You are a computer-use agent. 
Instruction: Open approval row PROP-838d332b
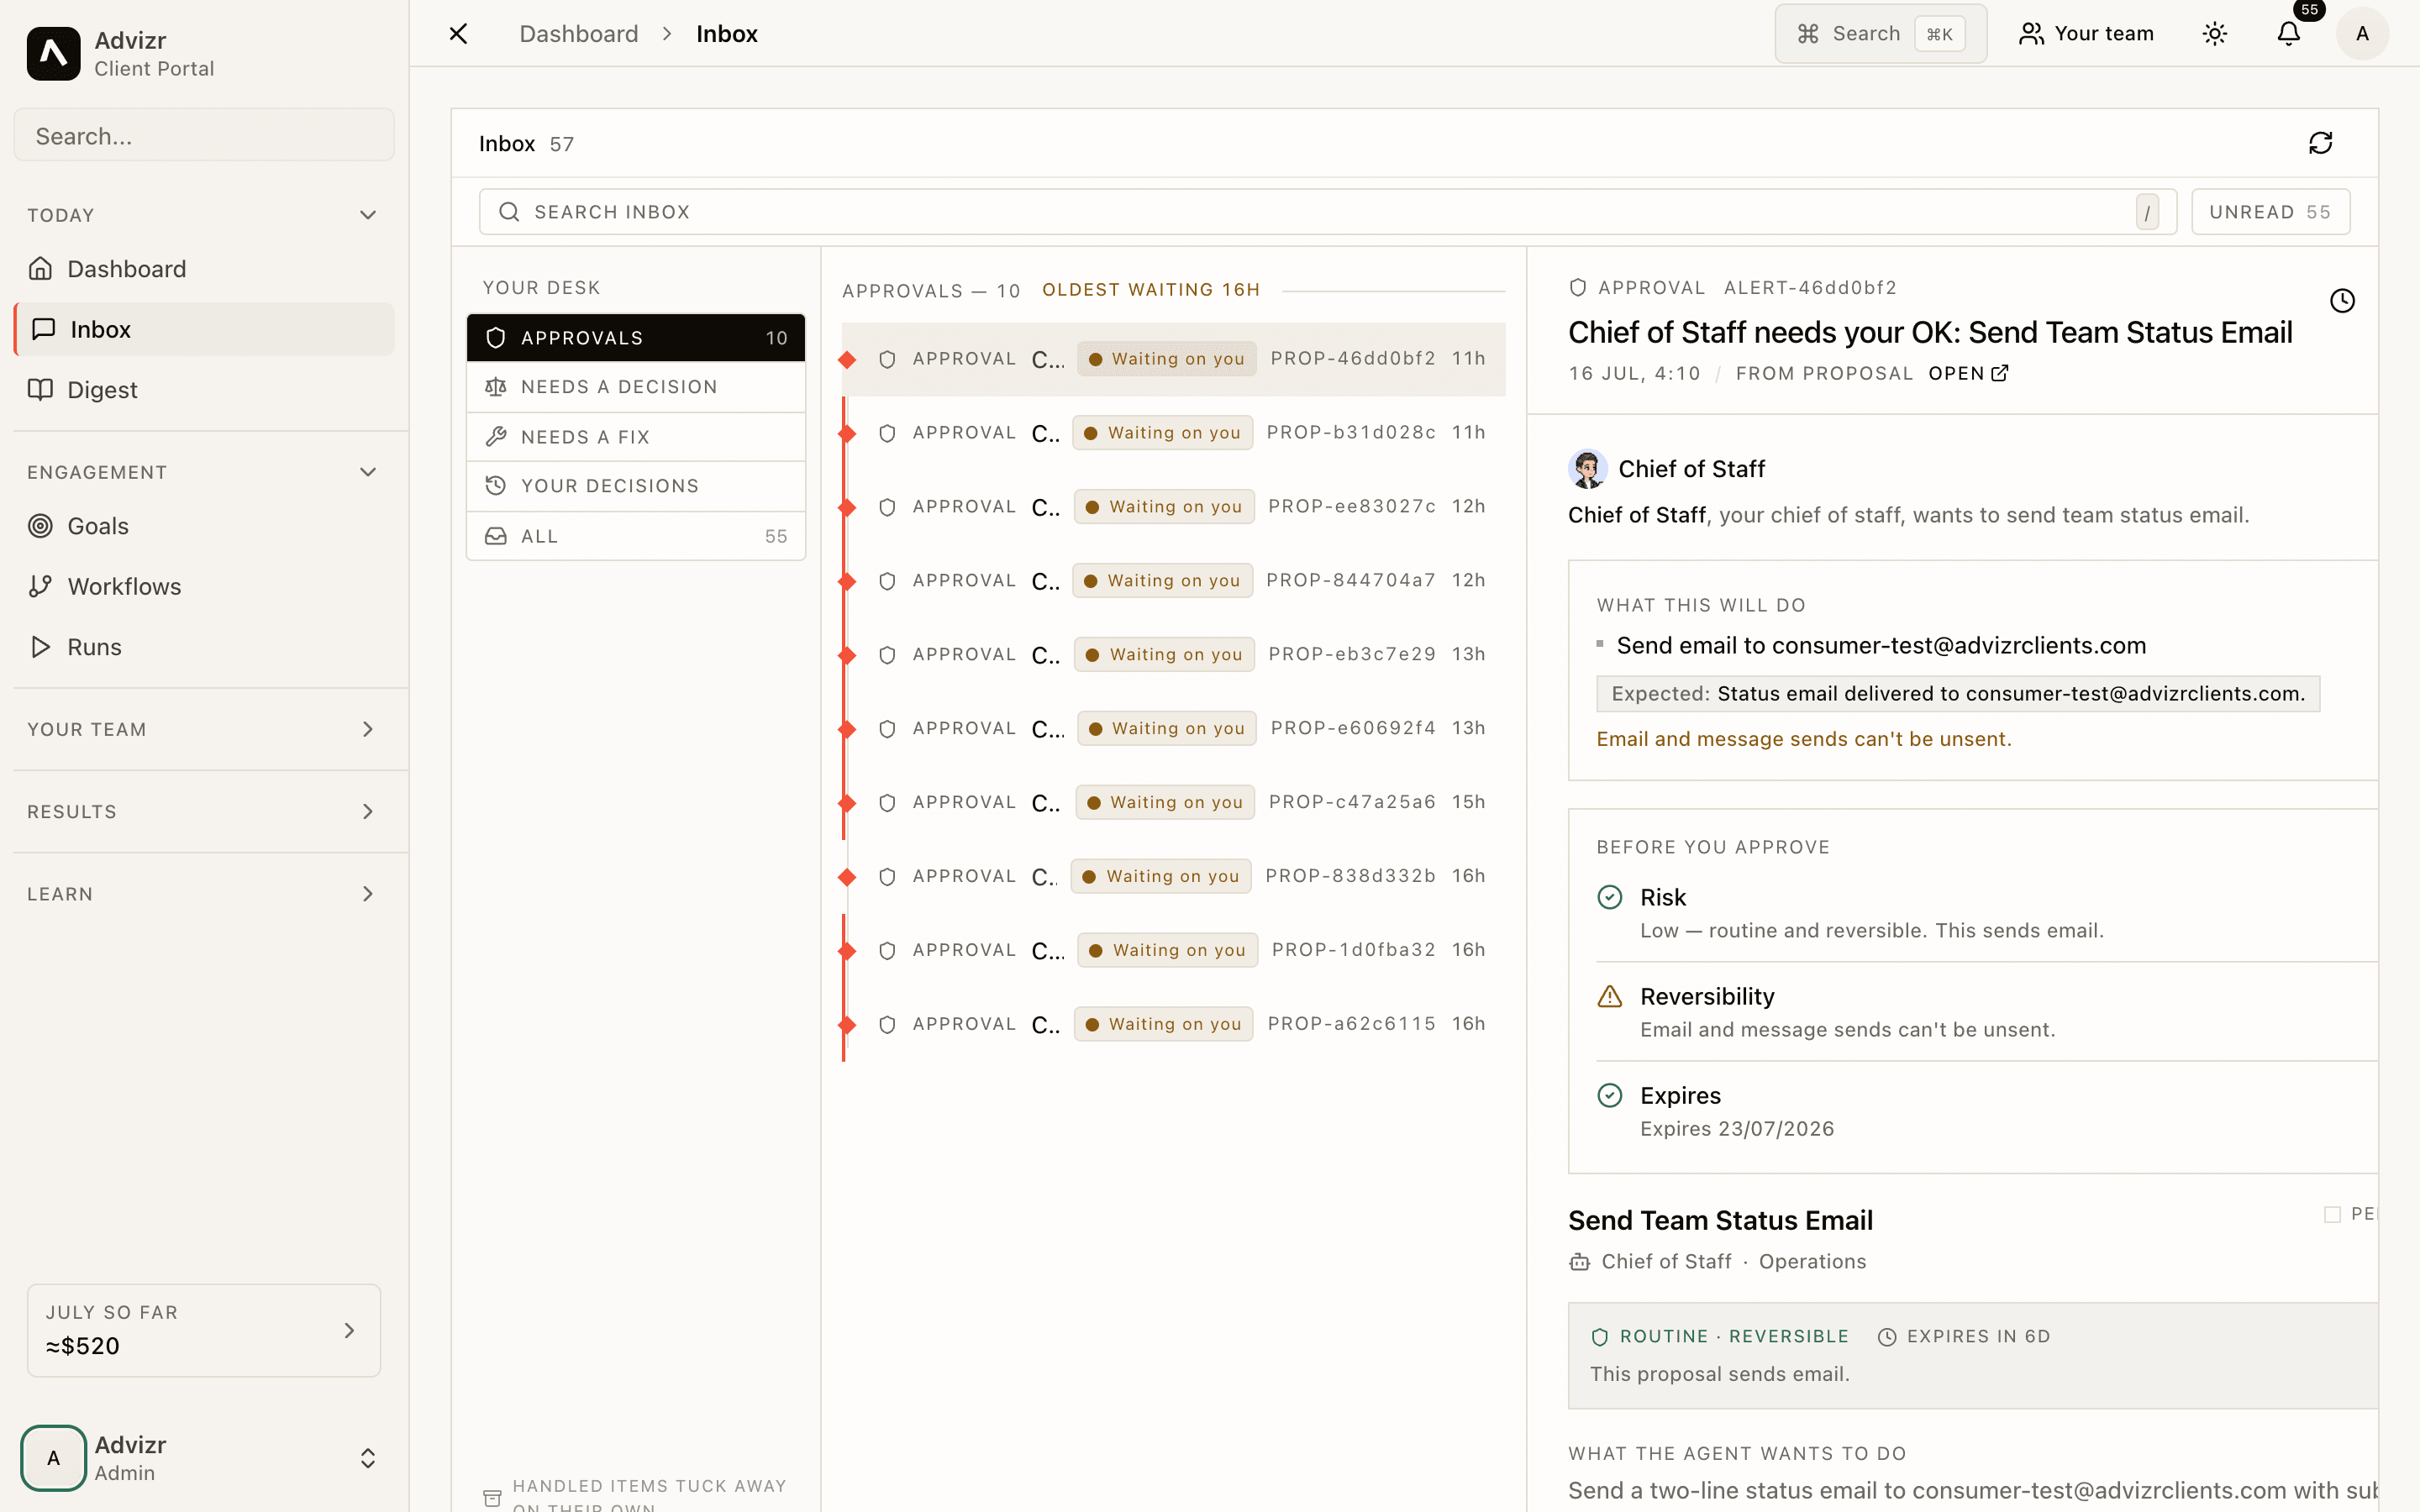click(1173, 877)
